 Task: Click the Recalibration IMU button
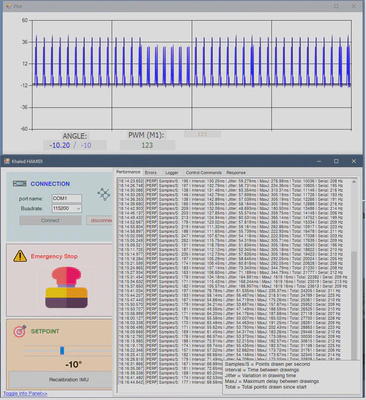[61, 380]
